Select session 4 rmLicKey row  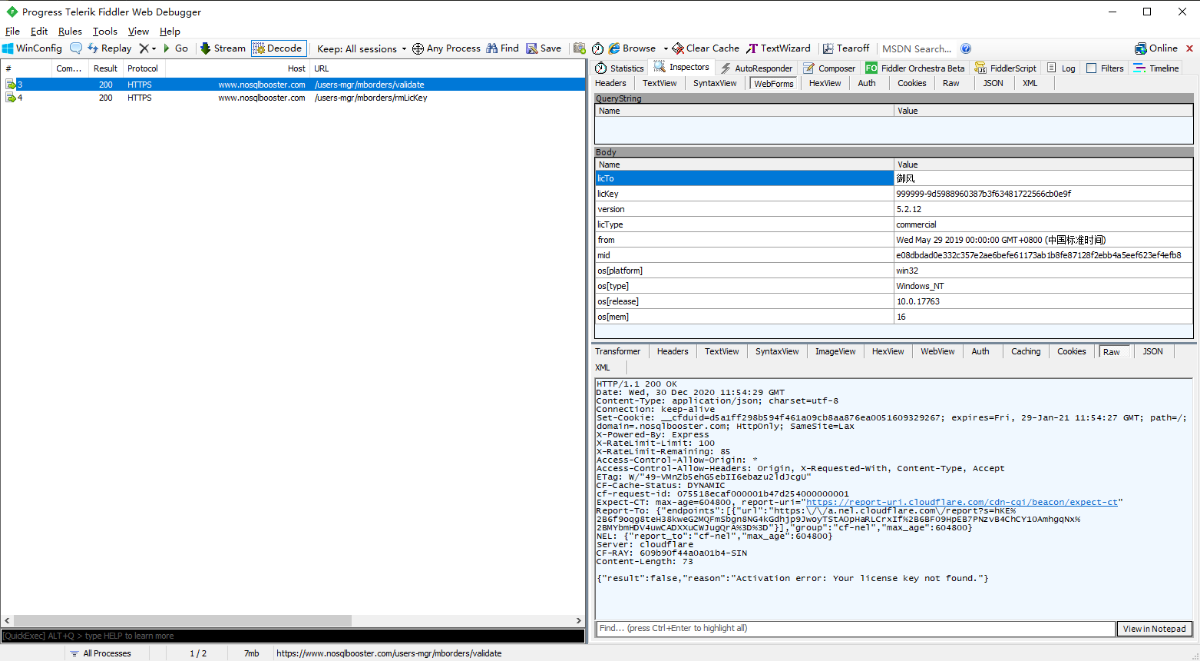click(x=293, y=98)
